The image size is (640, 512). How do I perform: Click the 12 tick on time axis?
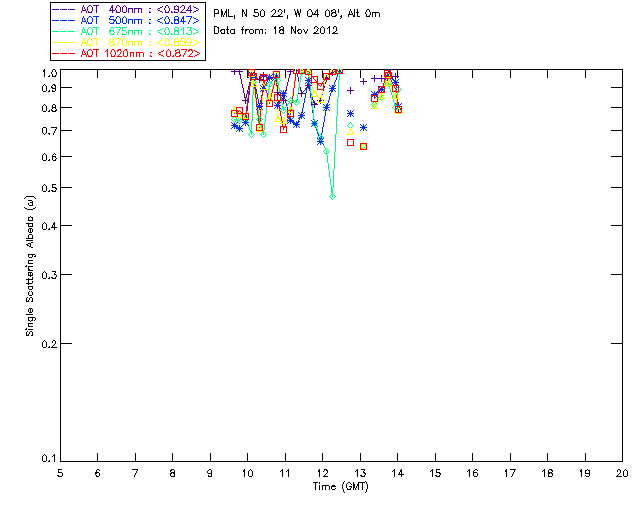click(x=322, y=473)
